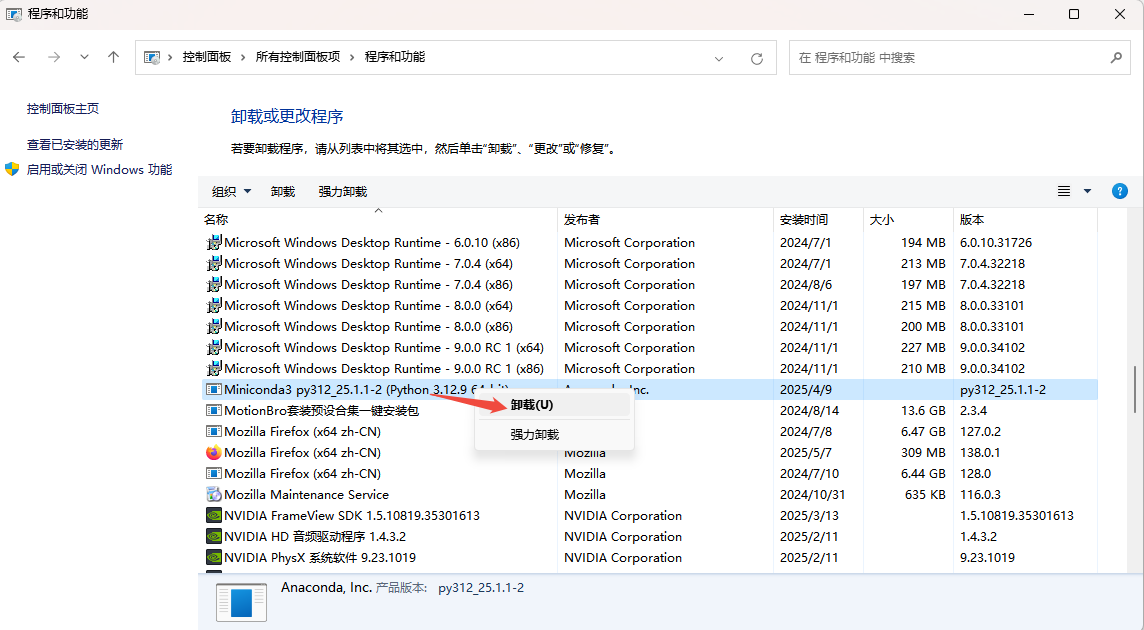1144x630 pixels.
Task: Click the magnifier search icon
Action: [1116, 58]
